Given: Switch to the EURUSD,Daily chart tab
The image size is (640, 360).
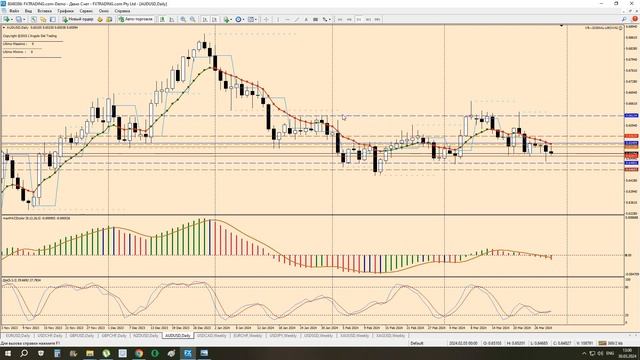Looking at the screenshot, I should coord(18,336).
